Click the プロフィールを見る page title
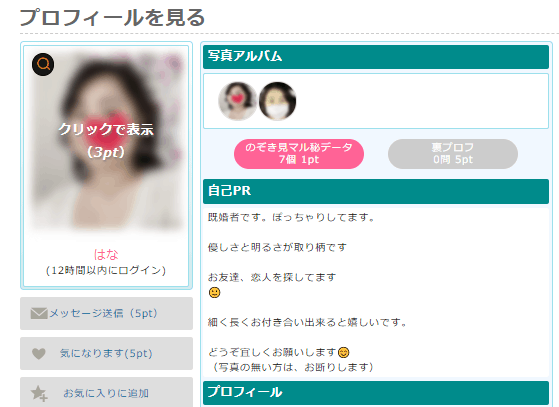 [112, 17]
